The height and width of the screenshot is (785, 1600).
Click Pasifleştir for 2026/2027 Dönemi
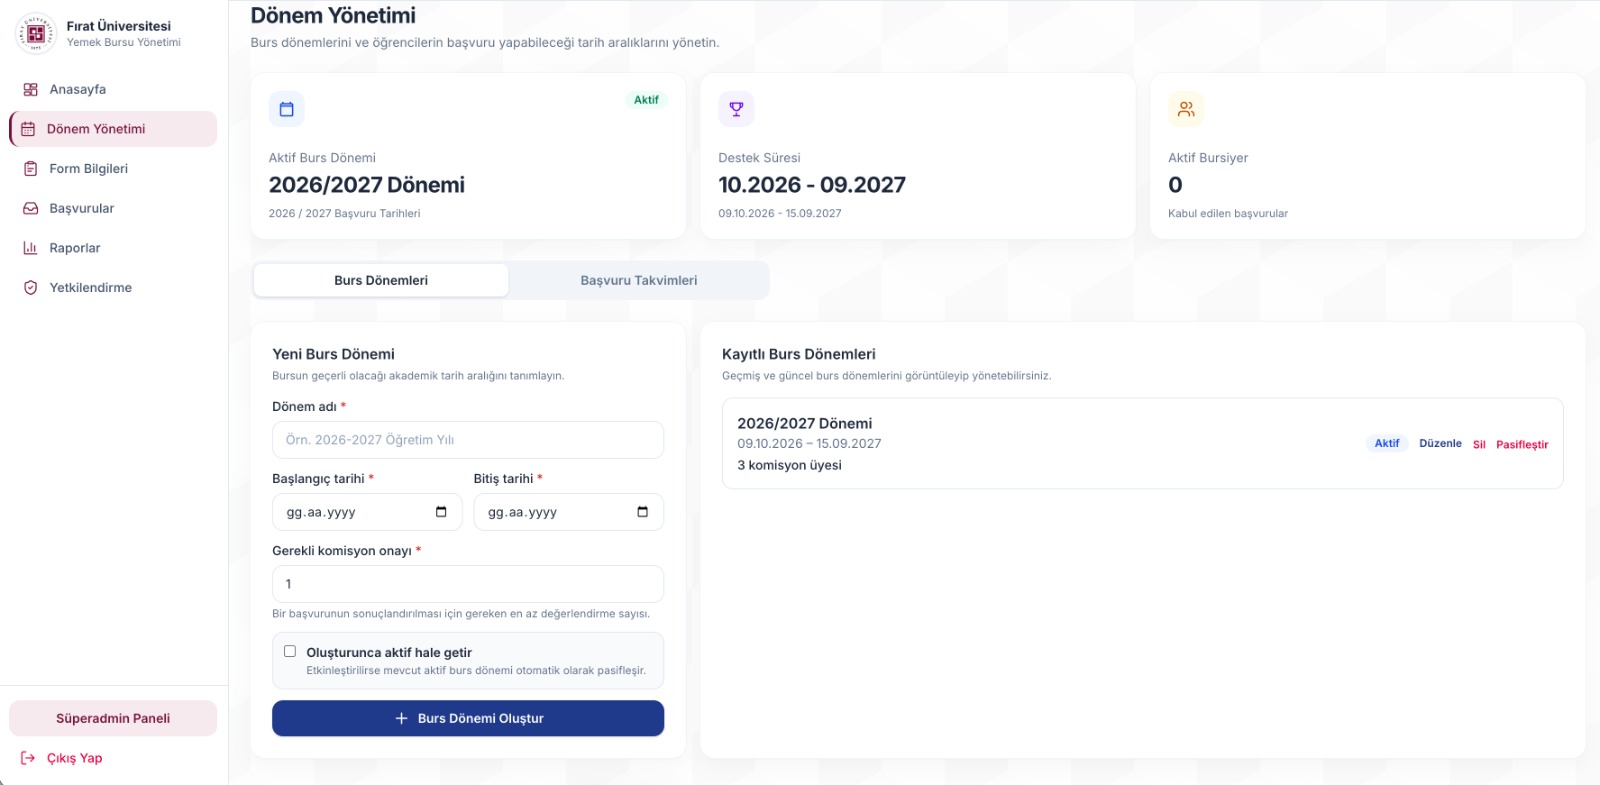click(x=1522, y=445)
